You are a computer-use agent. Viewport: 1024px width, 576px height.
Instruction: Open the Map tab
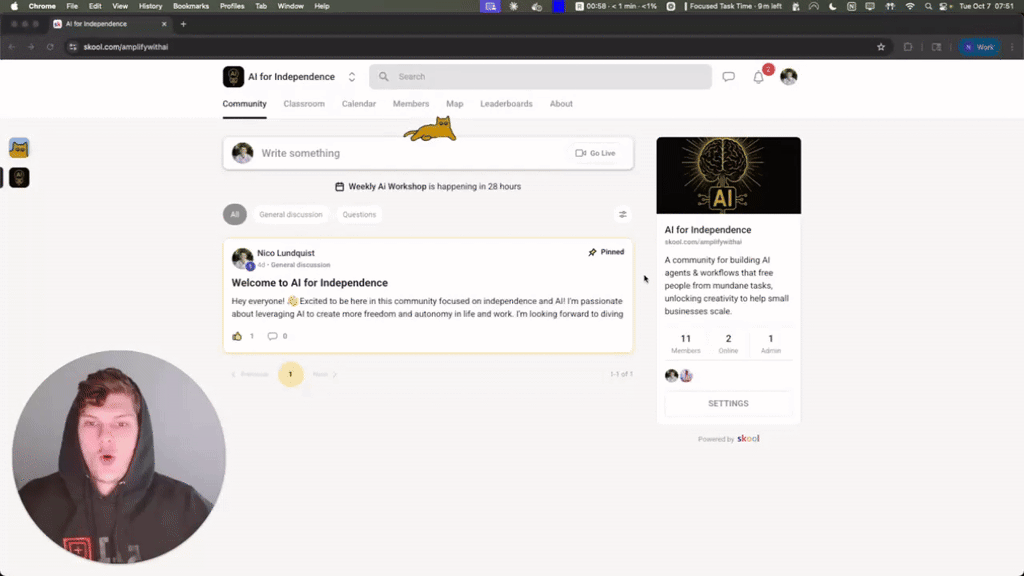coord(455,104)
